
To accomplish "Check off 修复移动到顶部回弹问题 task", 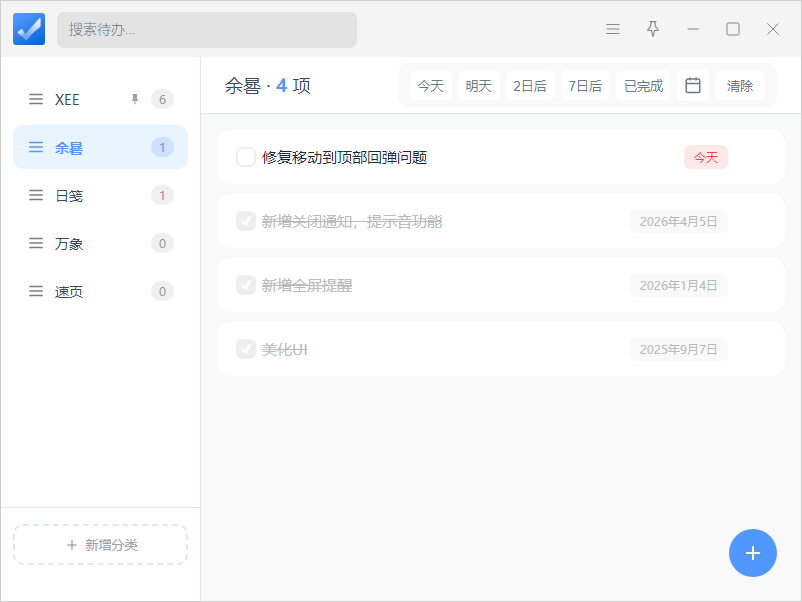I will [246, 157].
